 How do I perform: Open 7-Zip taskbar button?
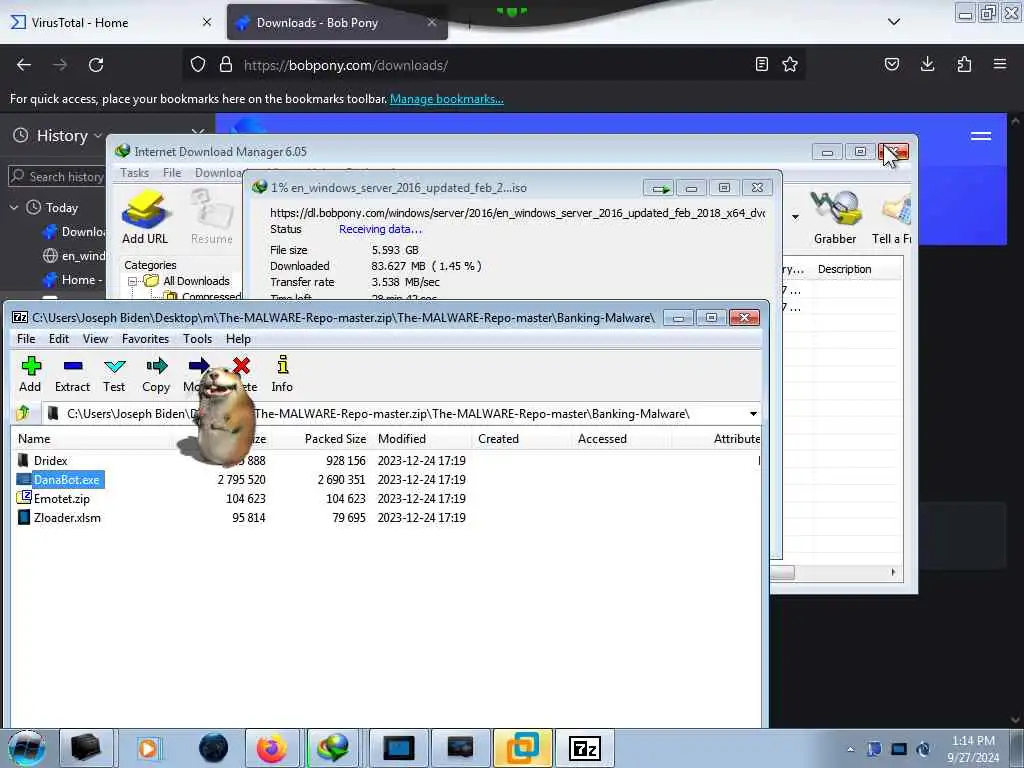[x=584, y=748]
